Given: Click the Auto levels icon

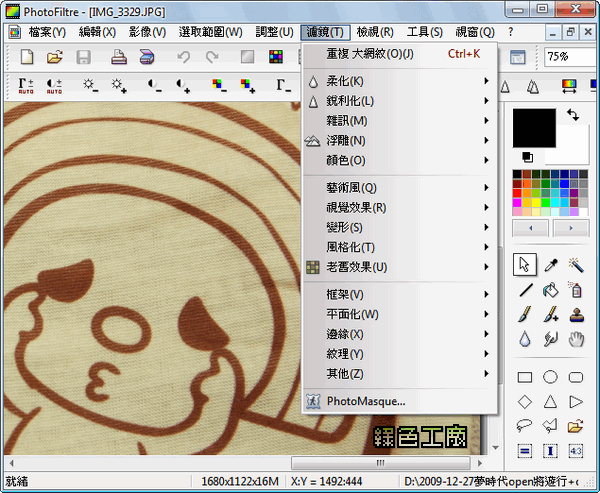Looking at the screenshot, I should pos(26,86).
